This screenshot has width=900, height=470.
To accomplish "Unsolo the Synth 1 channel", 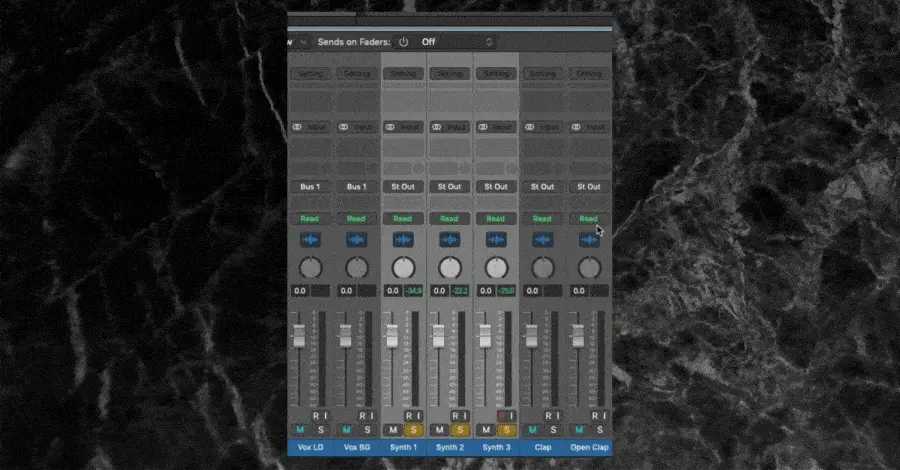I will (413, 430).
